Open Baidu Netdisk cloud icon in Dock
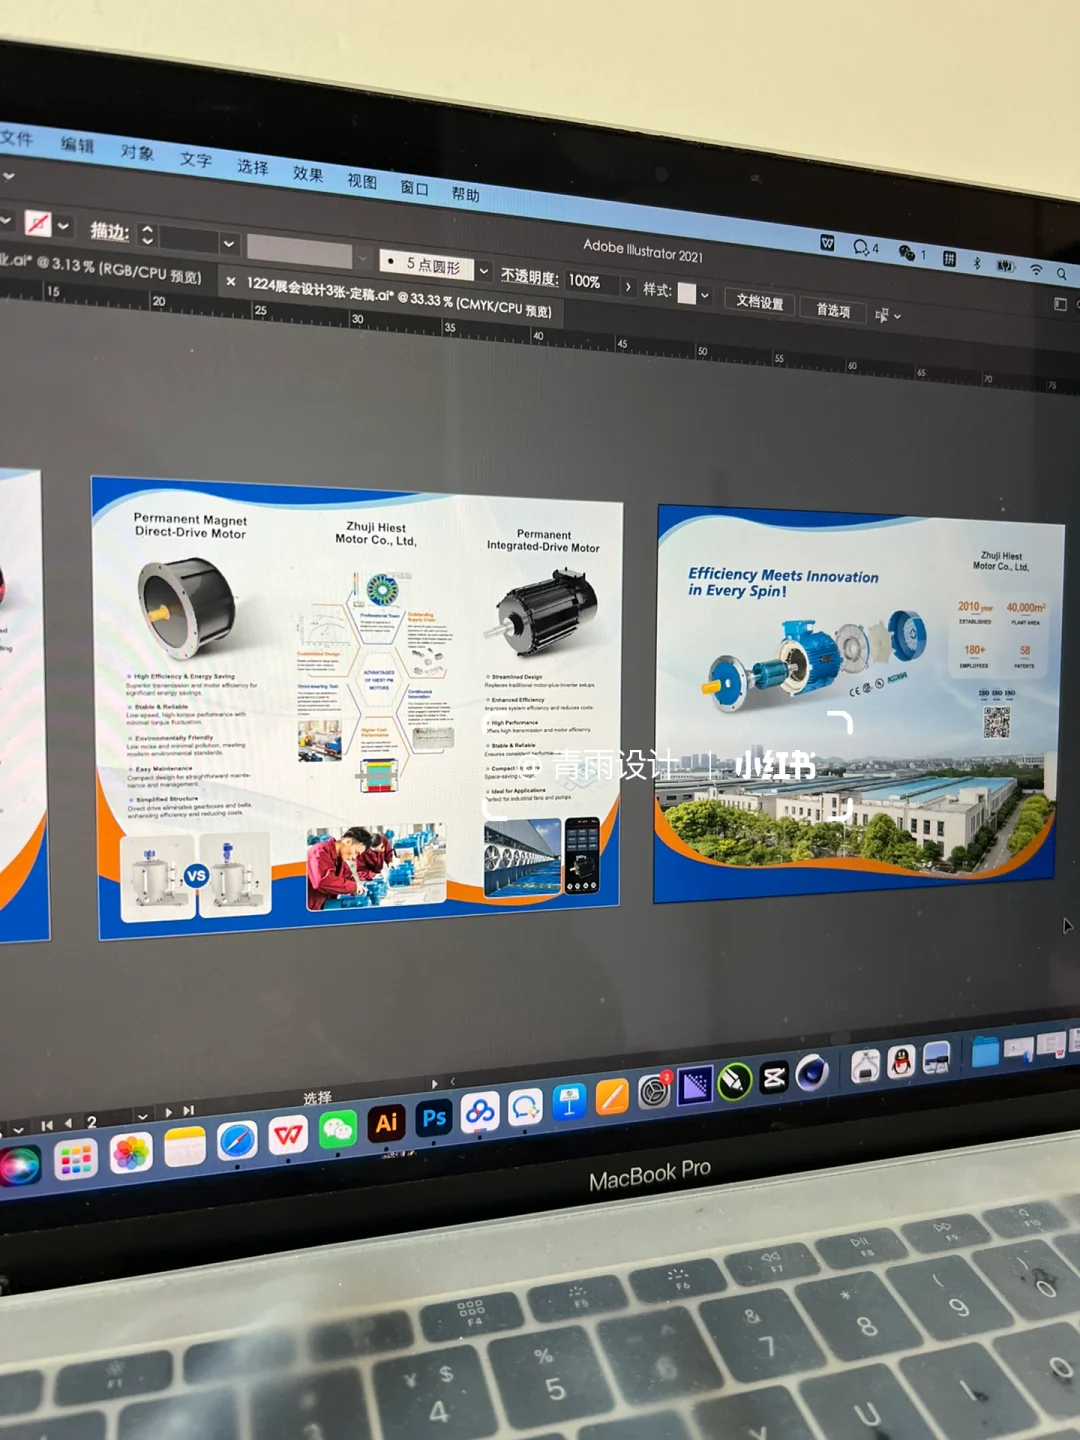 (x=480, y=1112)
